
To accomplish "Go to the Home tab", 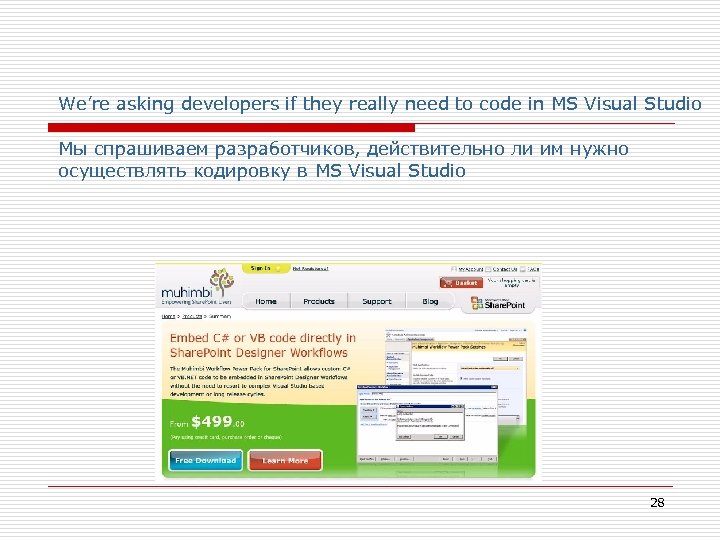I will click(266, 301).
